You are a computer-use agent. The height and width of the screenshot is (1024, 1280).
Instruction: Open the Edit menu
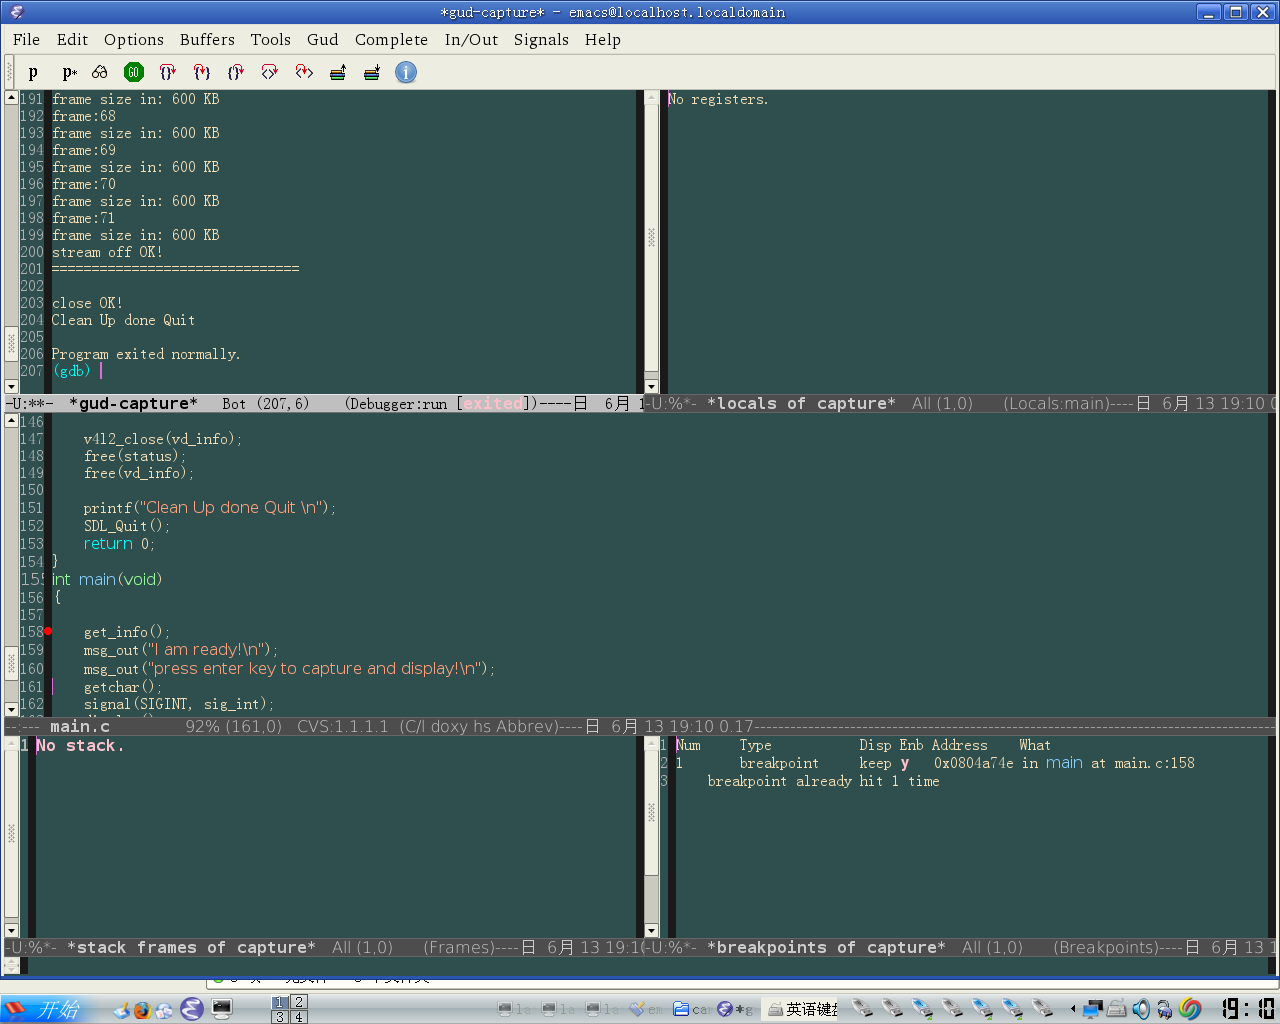coord(72,39)
